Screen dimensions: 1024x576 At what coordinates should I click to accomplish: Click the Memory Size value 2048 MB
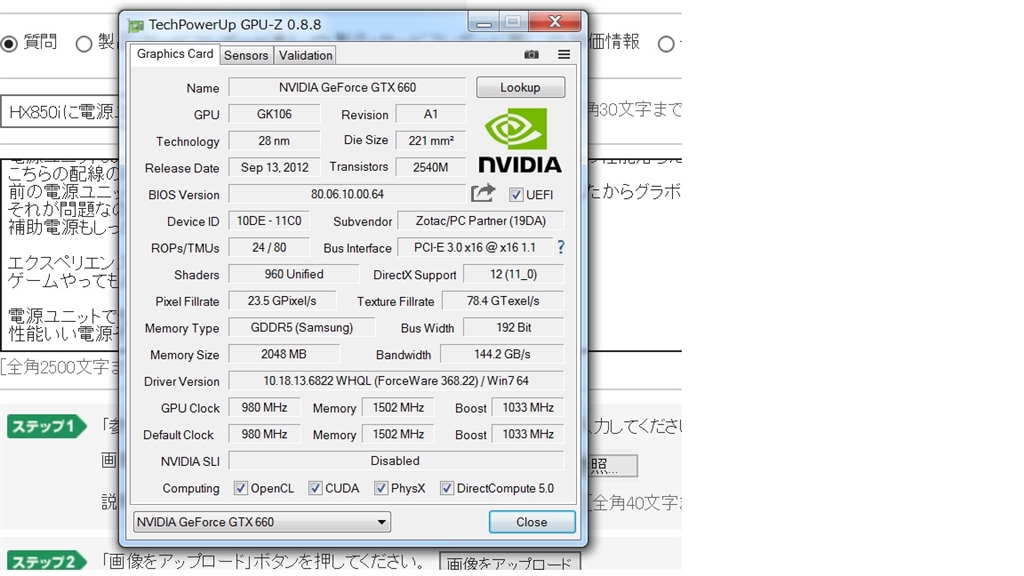(x=283, y=354)
